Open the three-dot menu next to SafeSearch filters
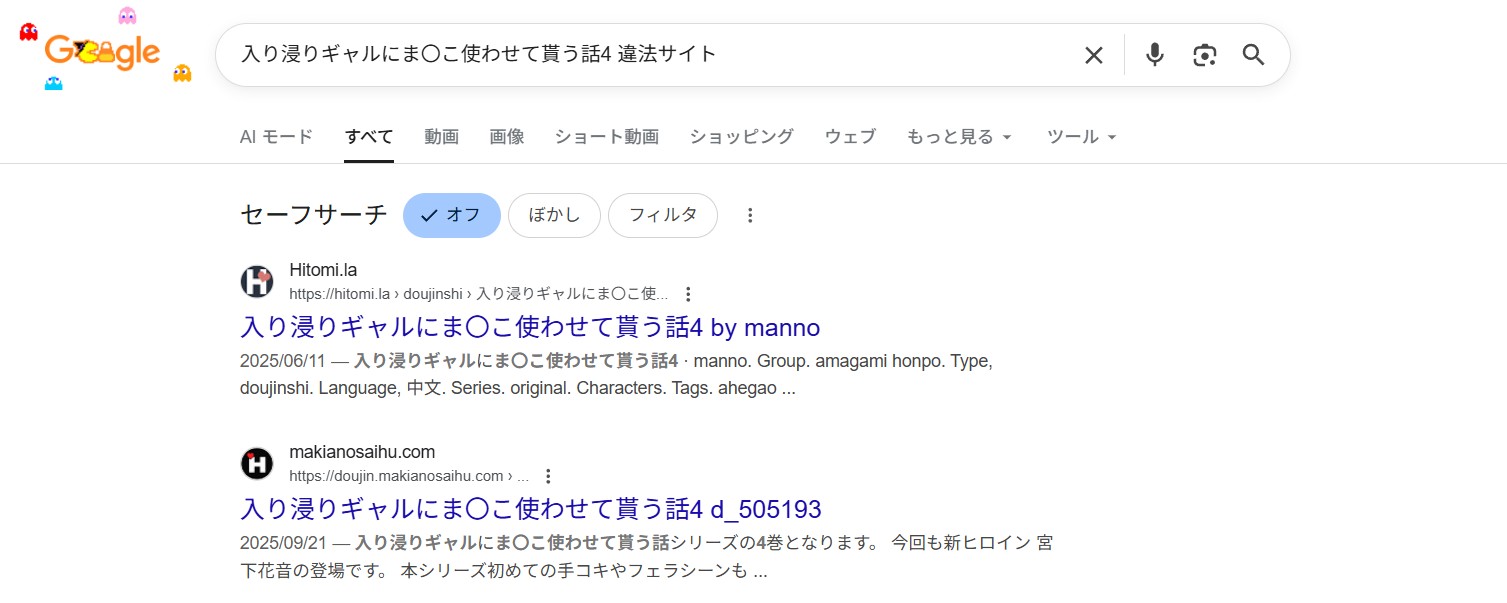The width and height of the screenshot is (1507, 603). coord(750,214)
